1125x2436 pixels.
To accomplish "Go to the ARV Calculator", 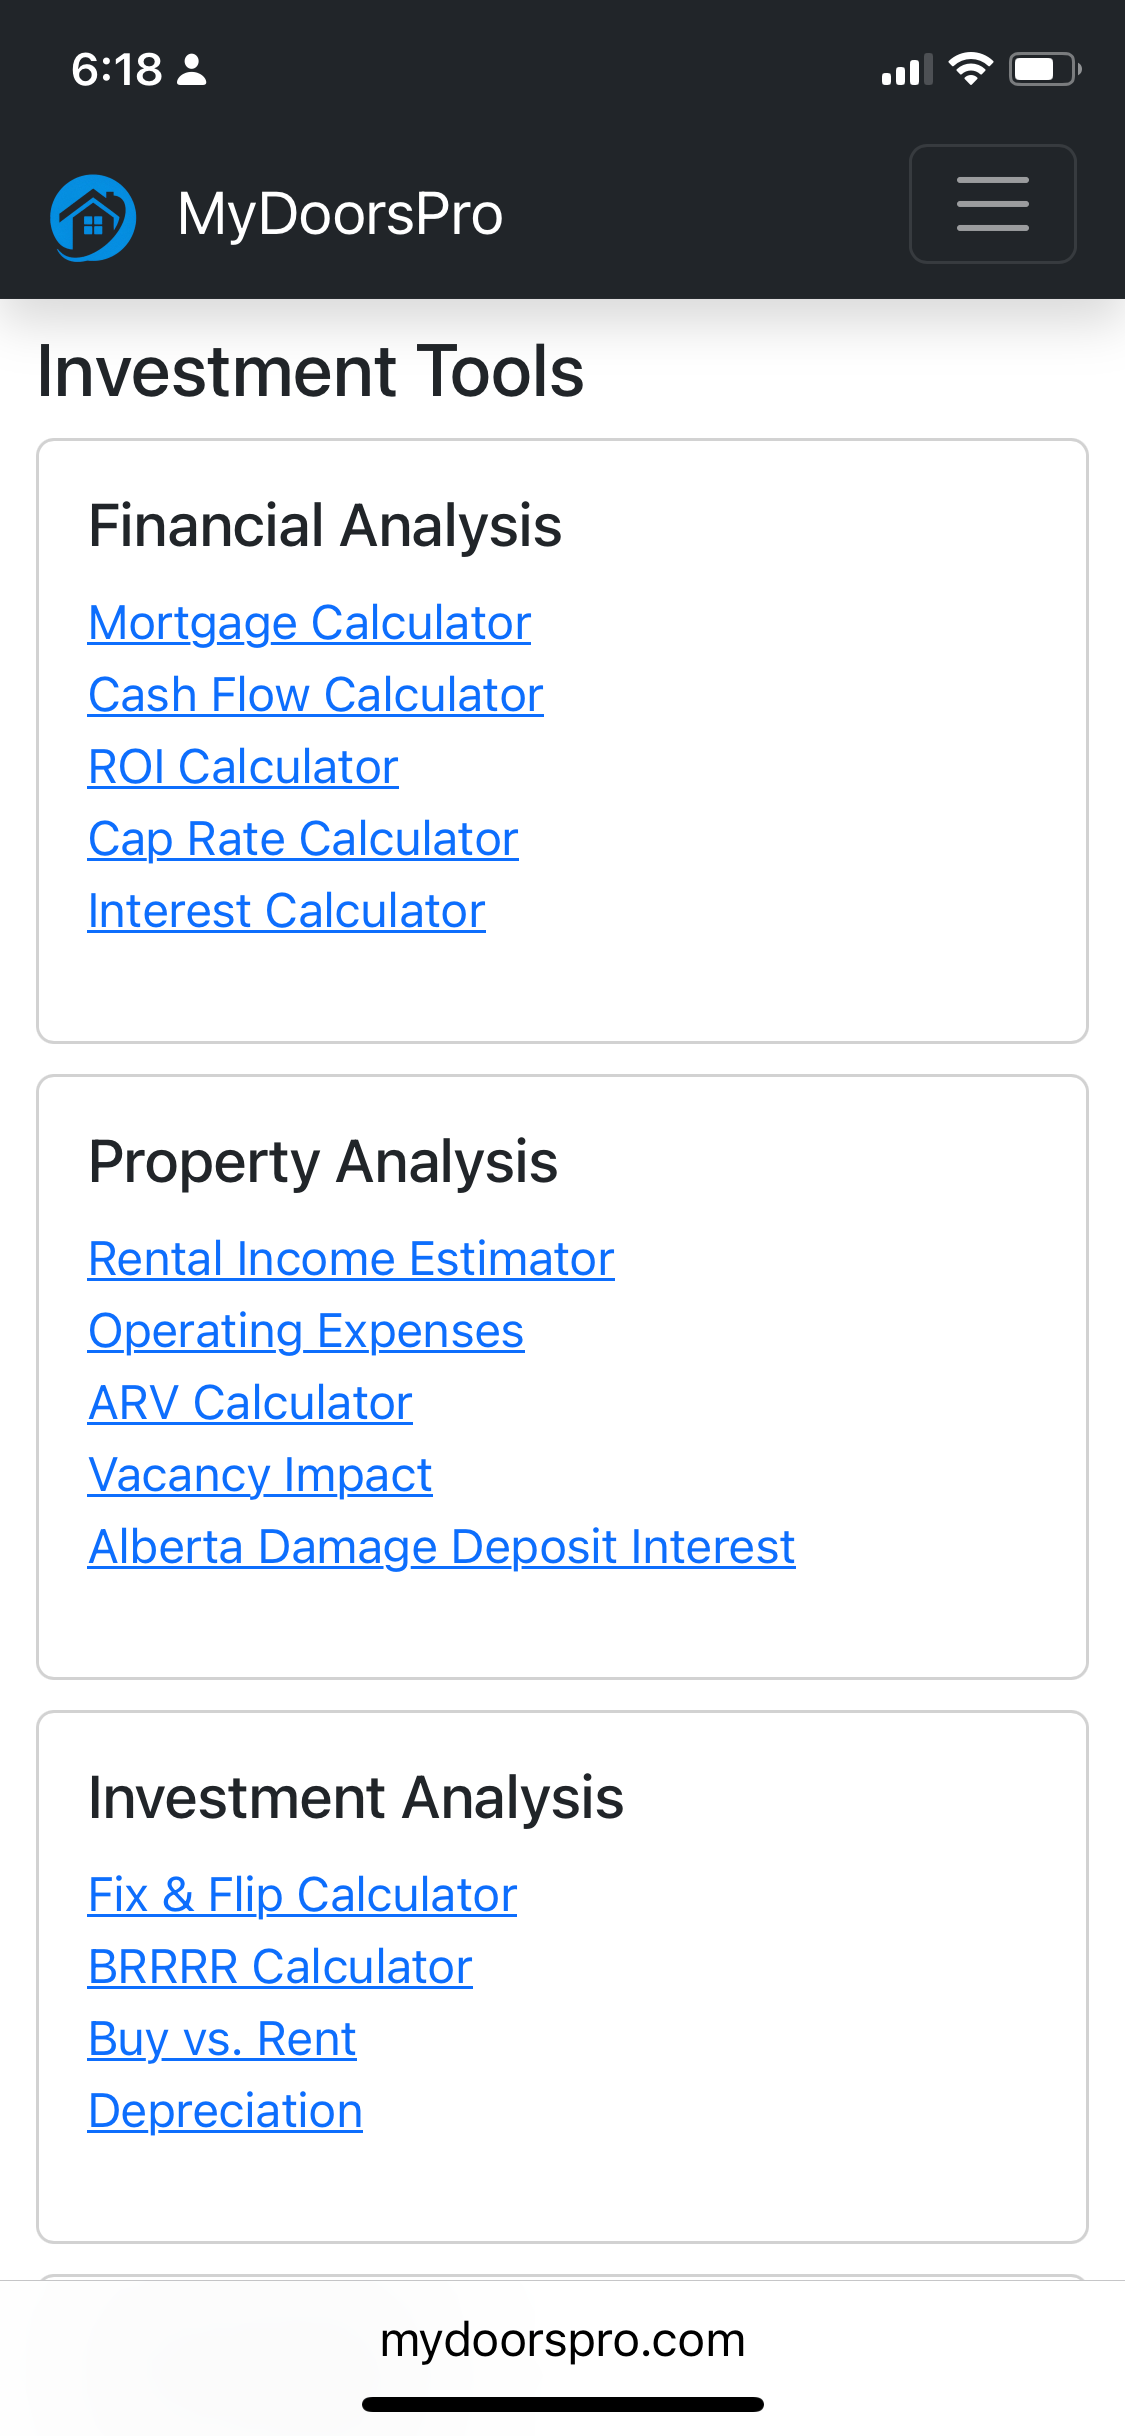I will (250, 1403).
